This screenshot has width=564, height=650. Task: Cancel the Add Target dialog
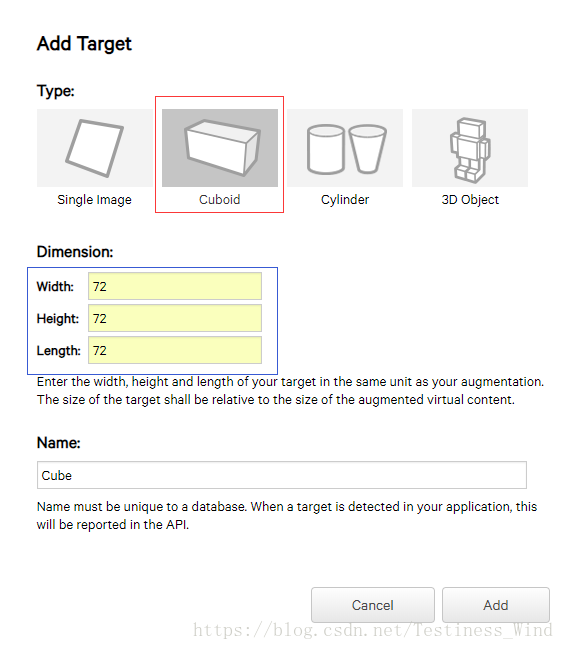373,605
